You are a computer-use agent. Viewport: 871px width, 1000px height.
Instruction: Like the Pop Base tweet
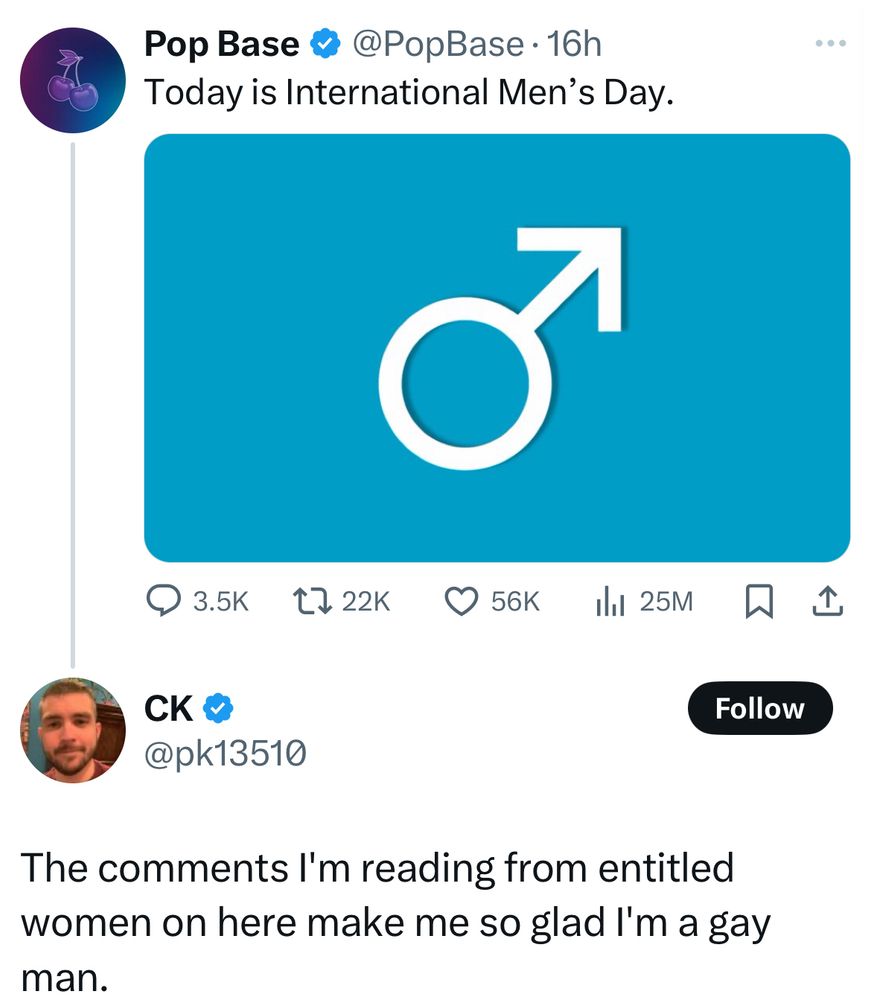coord(459,600)
